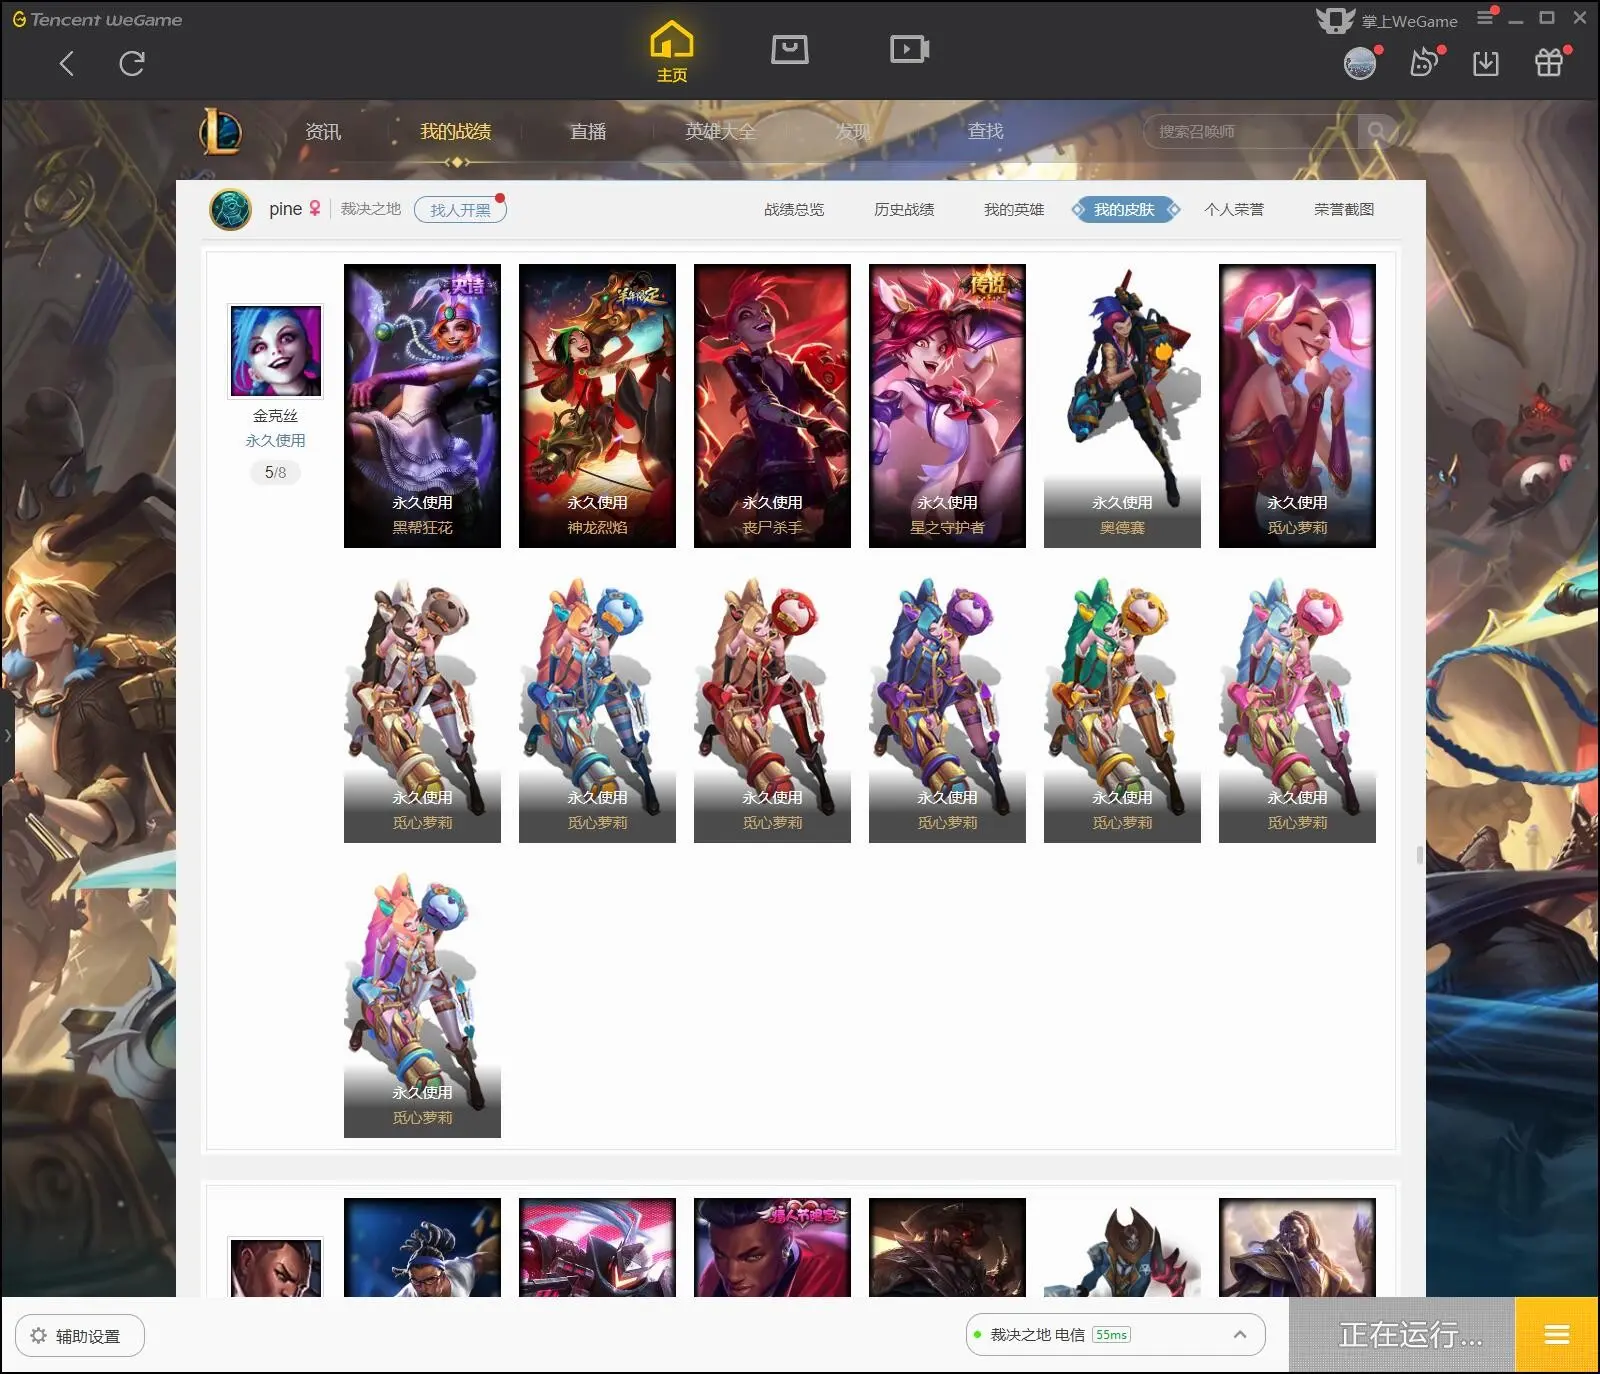Open the 神龙烈焰 skin card
This screenshot has height=1374, width=1600.
click(597, 406)
